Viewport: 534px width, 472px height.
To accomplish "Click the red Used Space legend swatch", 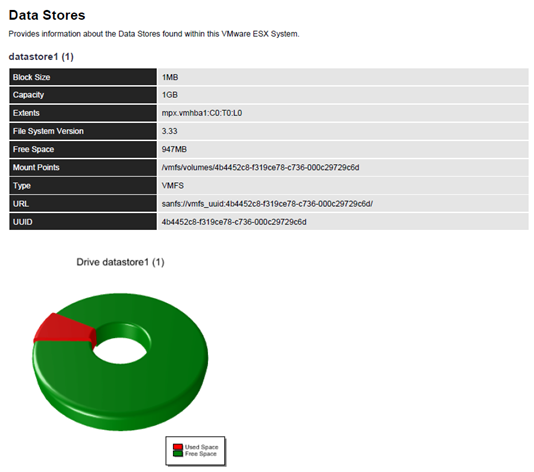I will tap(178, 446).
